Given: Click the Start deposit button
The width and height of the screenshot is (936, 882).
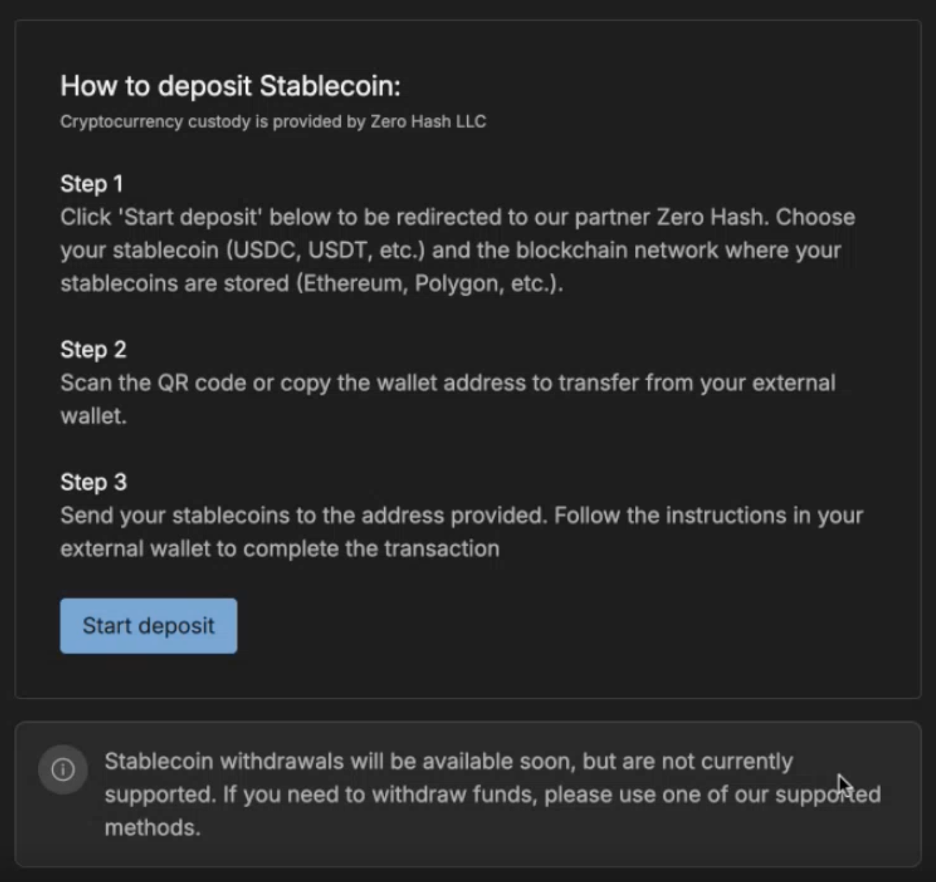Looking at the screenshot, I should (148, 625).
